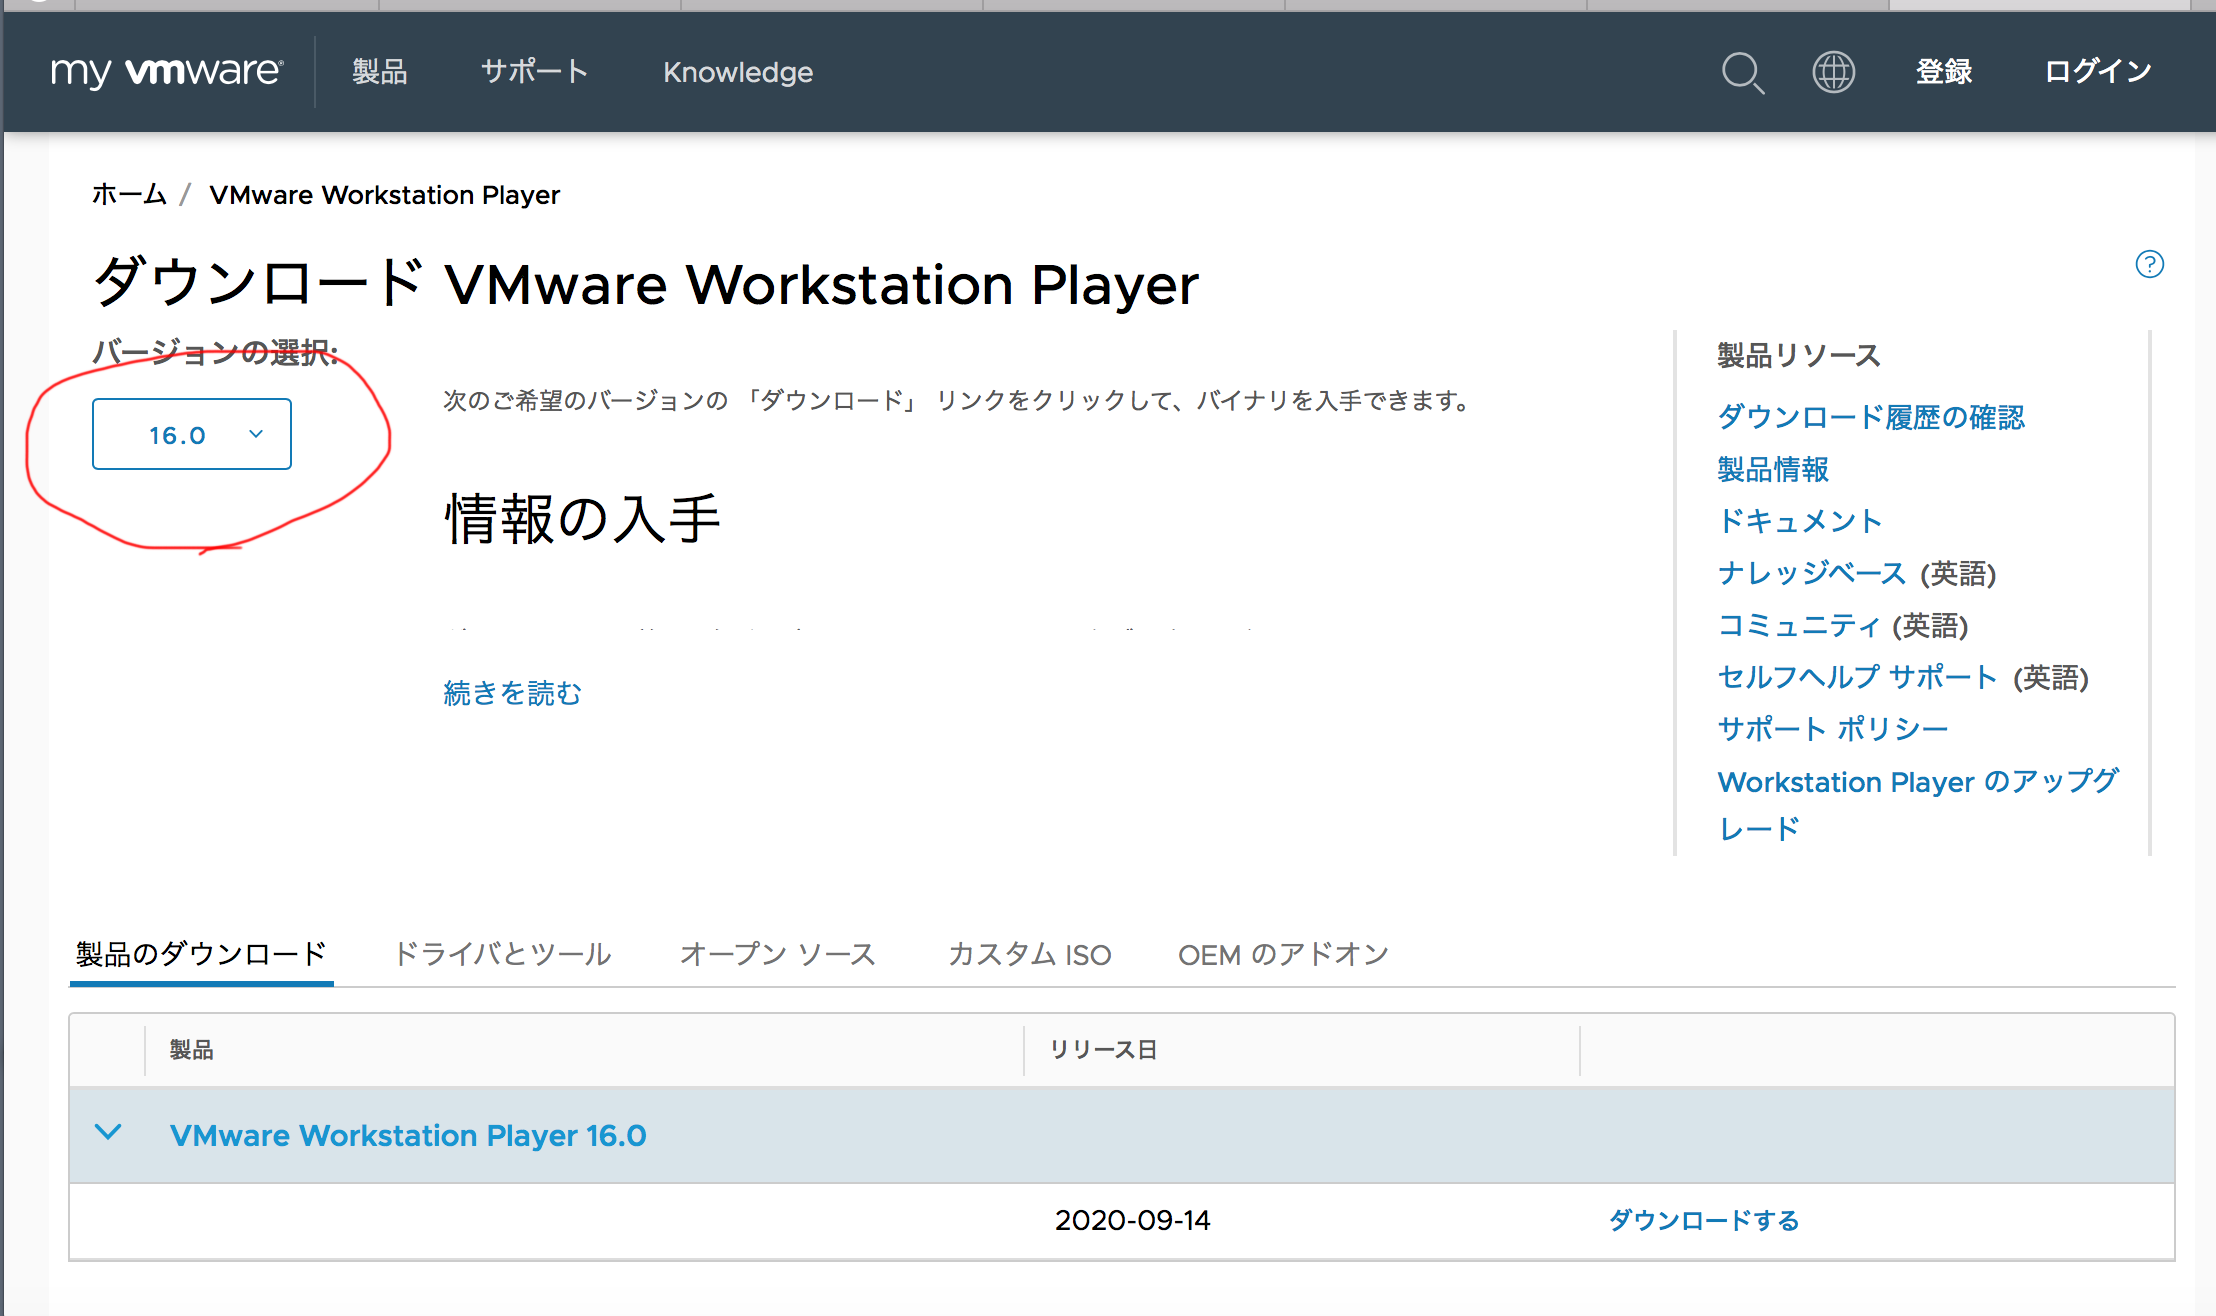This screenshot has width=2216, height=1316.
Task: Click the リリース日 column header
Action: click(1103, 1049)
